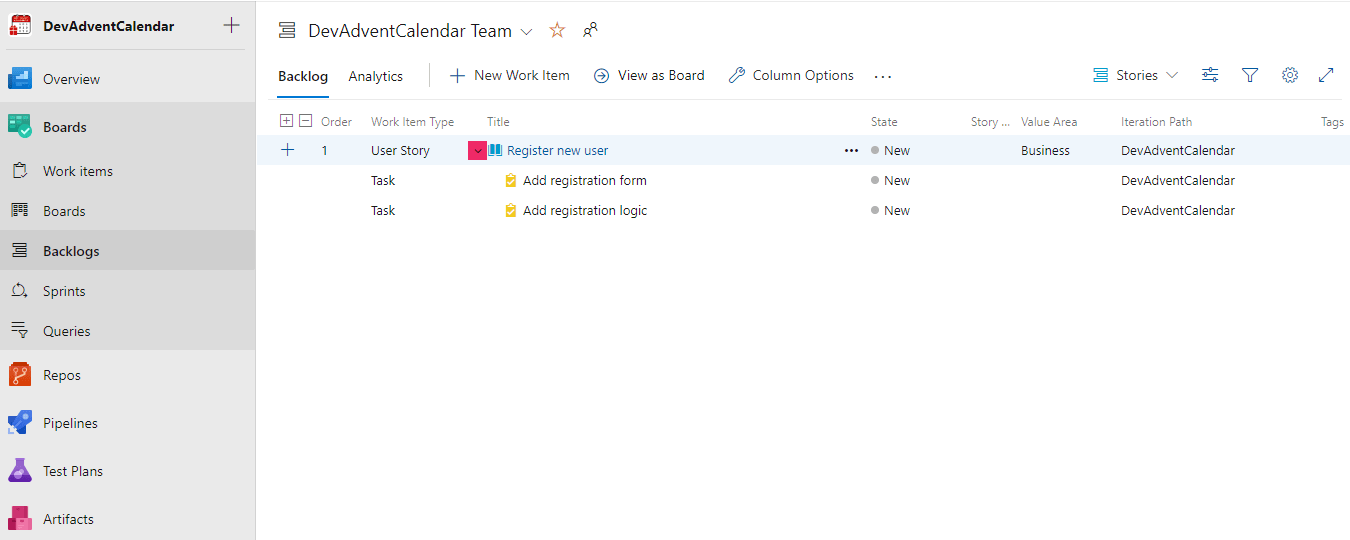Open Repos from the sidebar
The image size is (1350, 540).
pyautogui.click(x=61, y=375)
